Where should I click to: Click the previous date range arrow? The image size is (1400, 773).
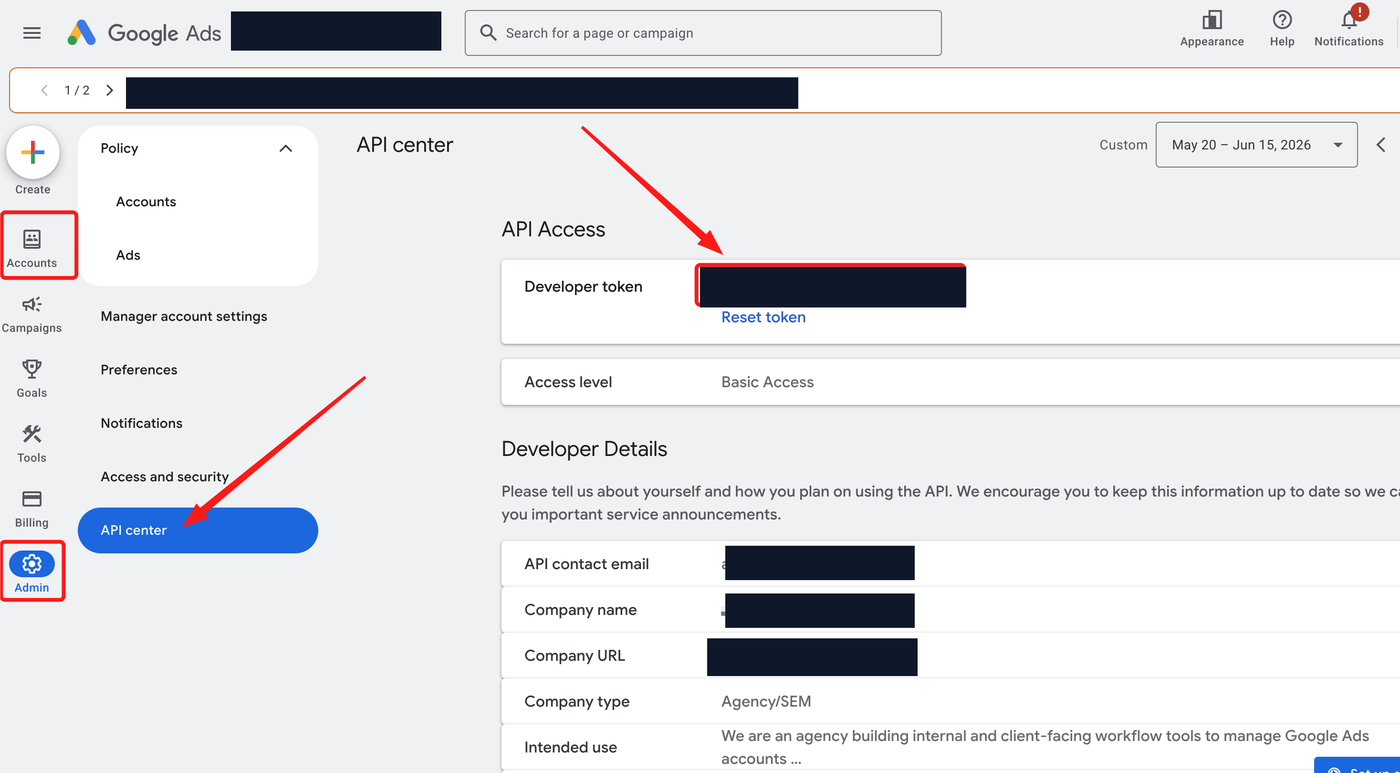coord(1381,145)
